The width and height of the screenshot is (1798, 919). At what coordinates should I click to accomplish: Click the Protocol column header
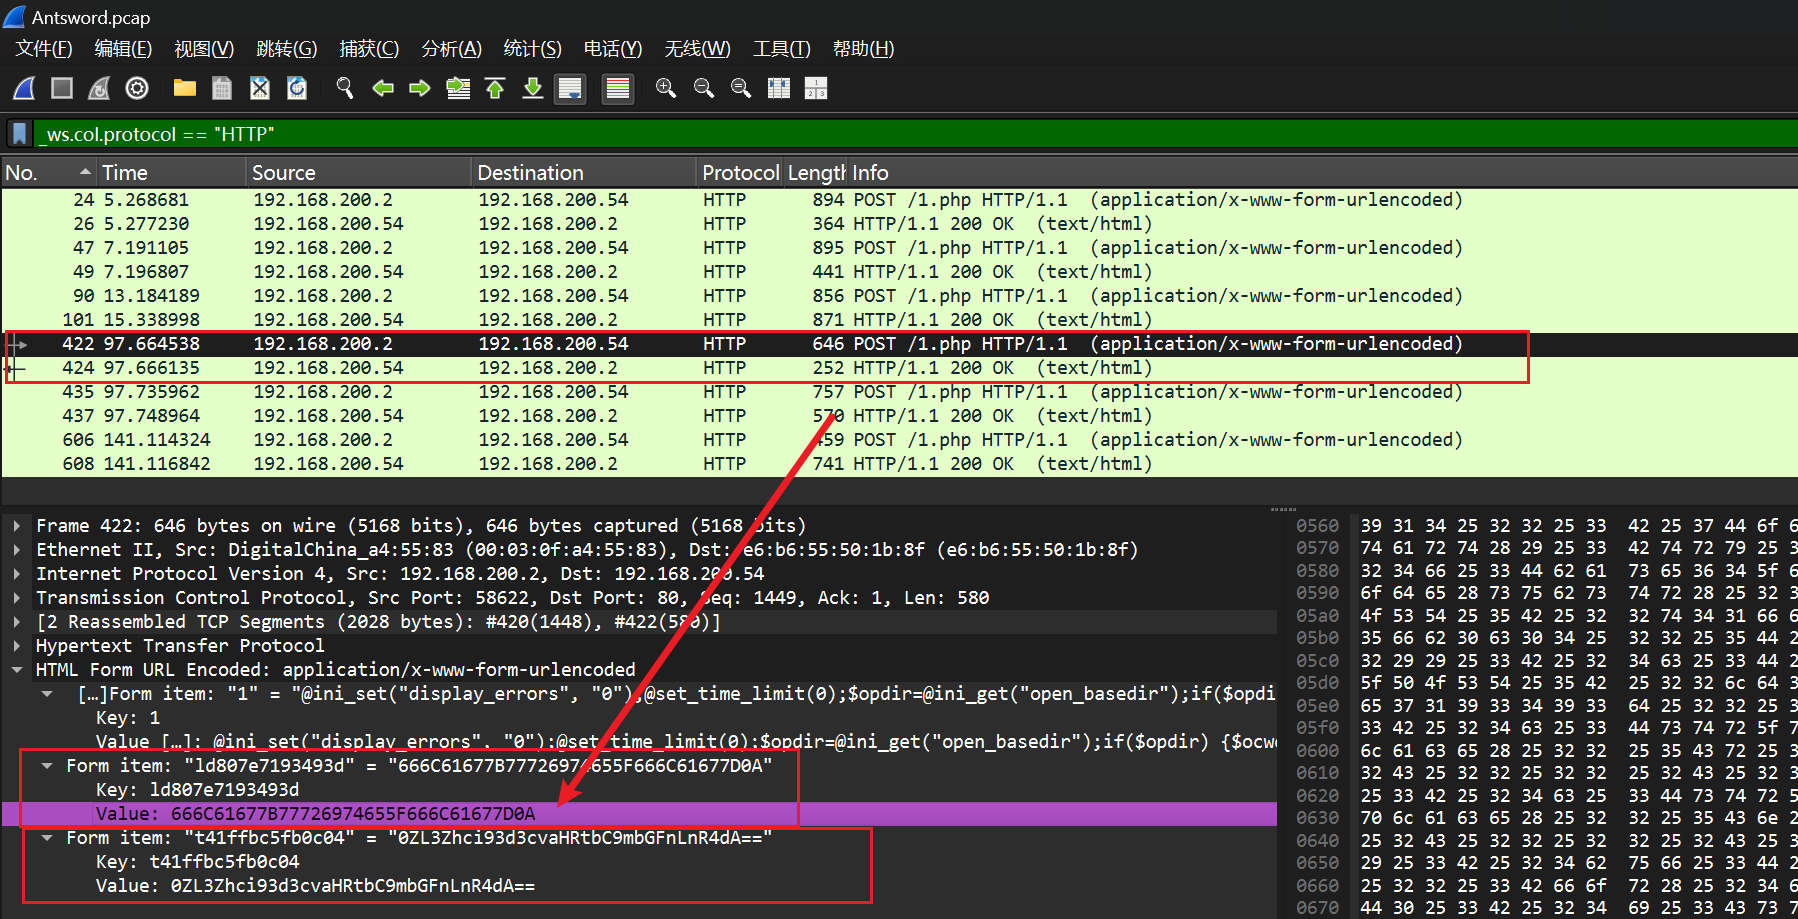click(739, 173)
